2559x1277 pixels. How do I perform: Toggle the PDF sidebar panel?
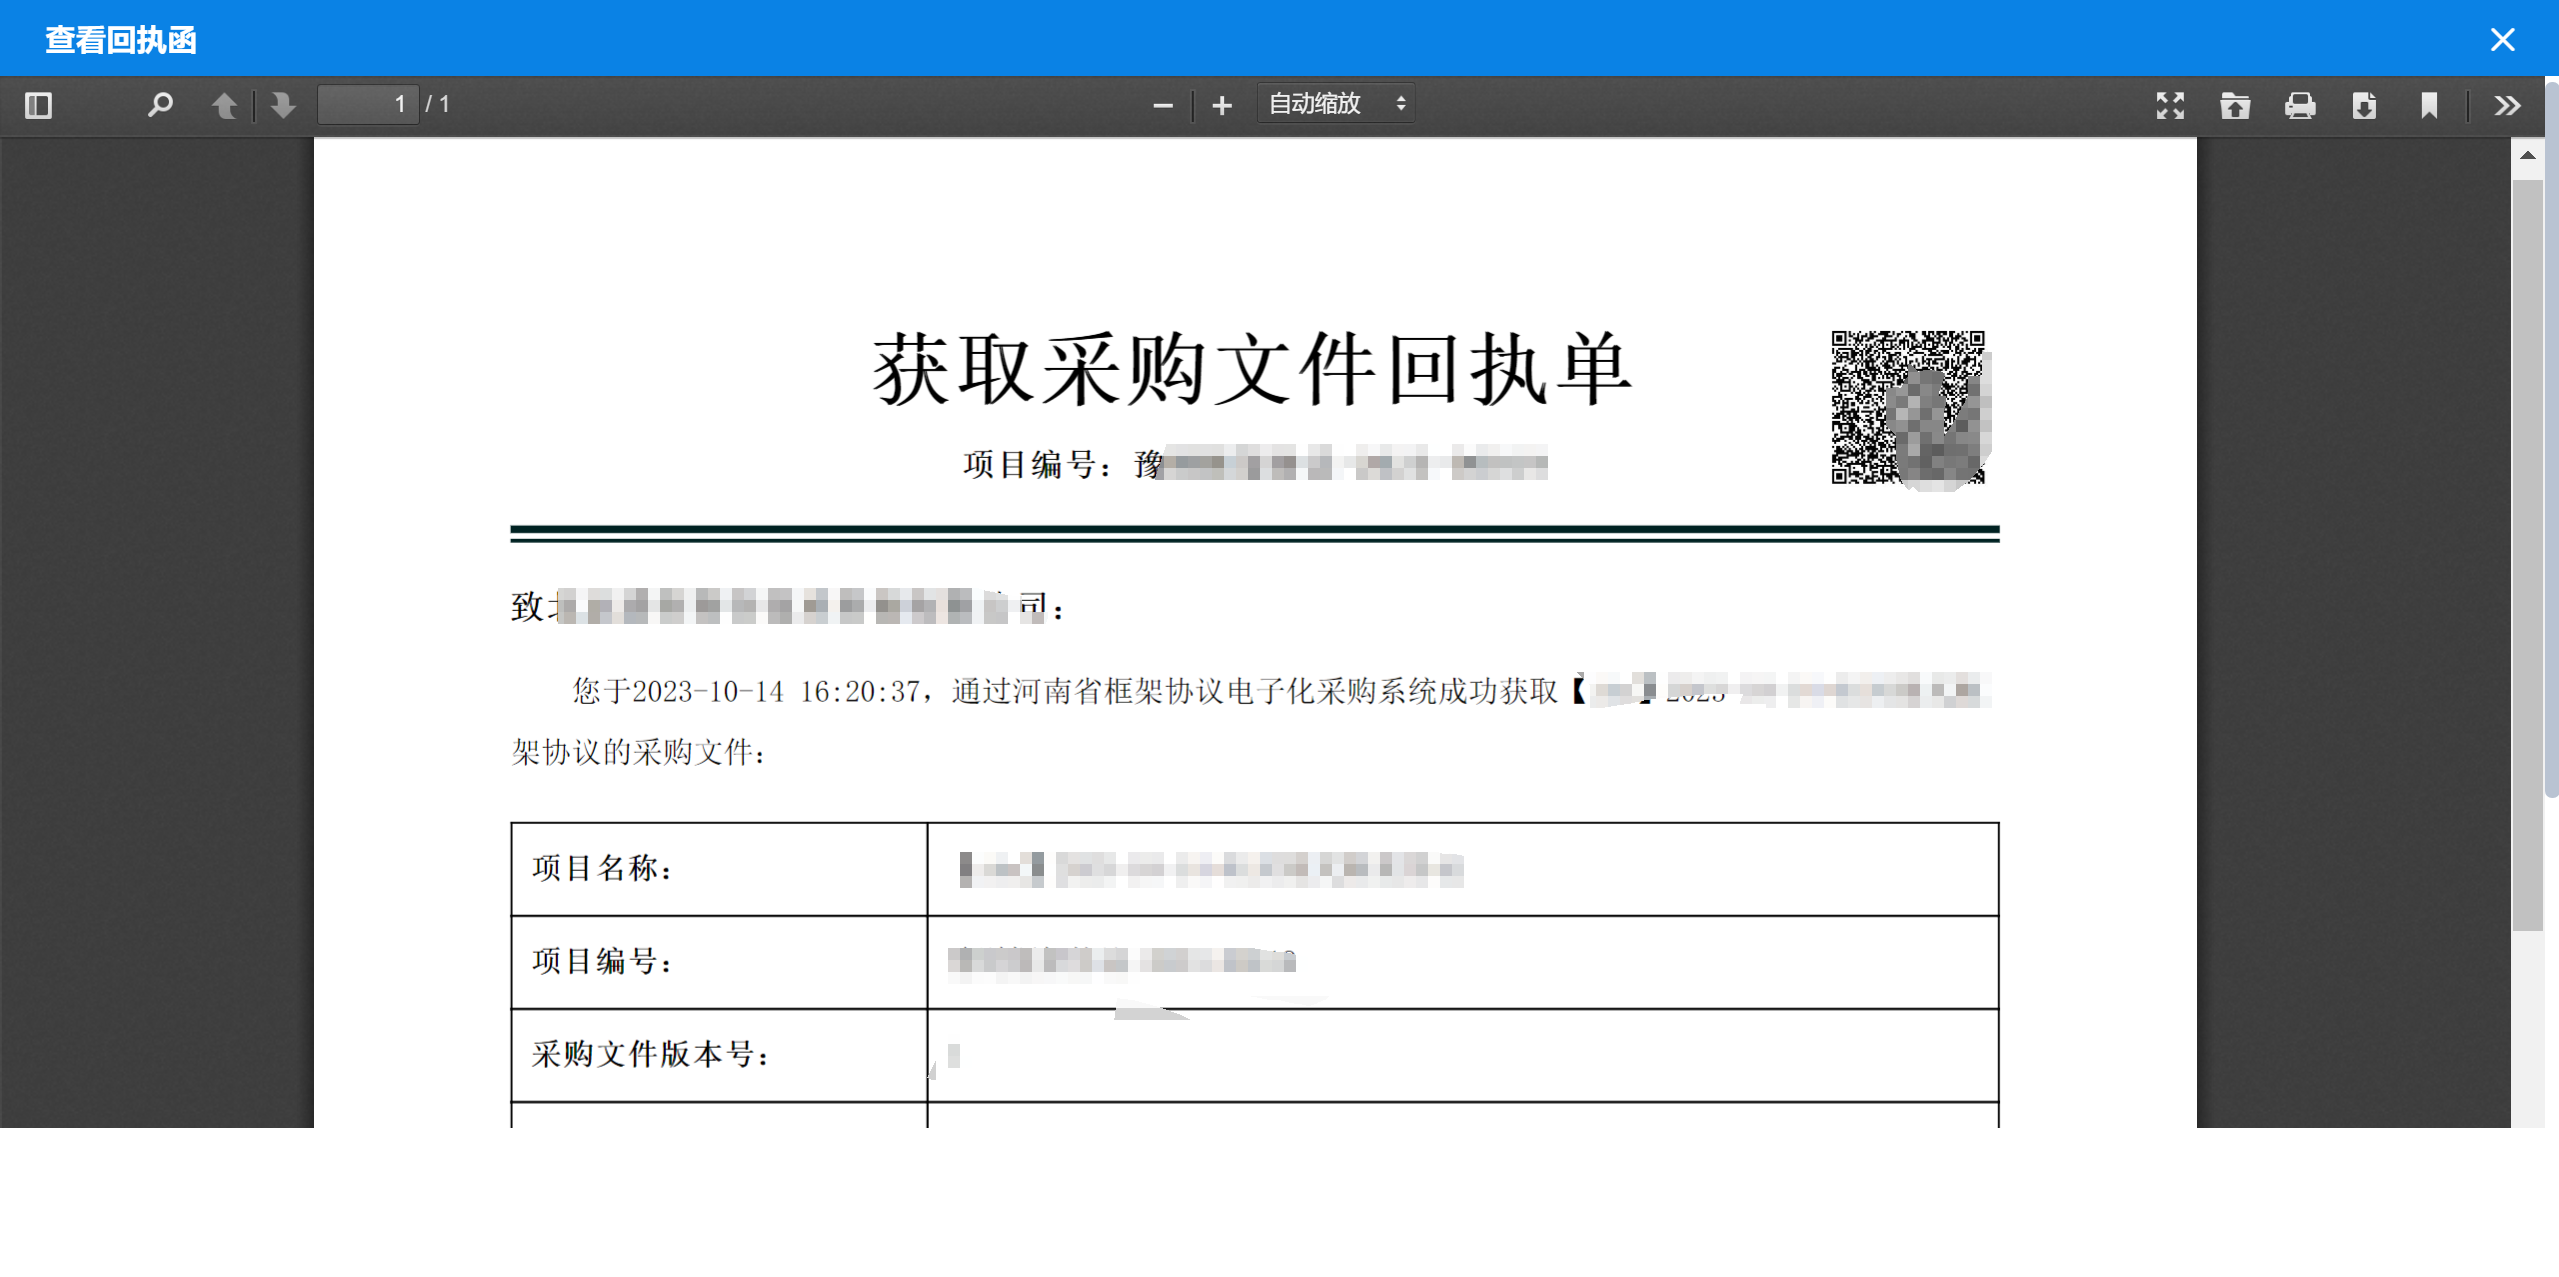click(x=38, y=105)
